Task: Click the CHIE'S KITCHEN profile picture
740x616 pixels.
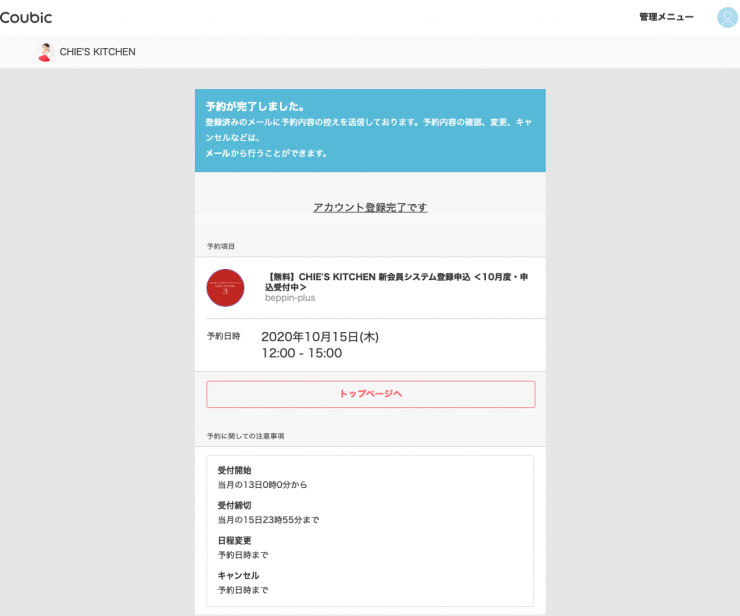Action: [45, 52]
